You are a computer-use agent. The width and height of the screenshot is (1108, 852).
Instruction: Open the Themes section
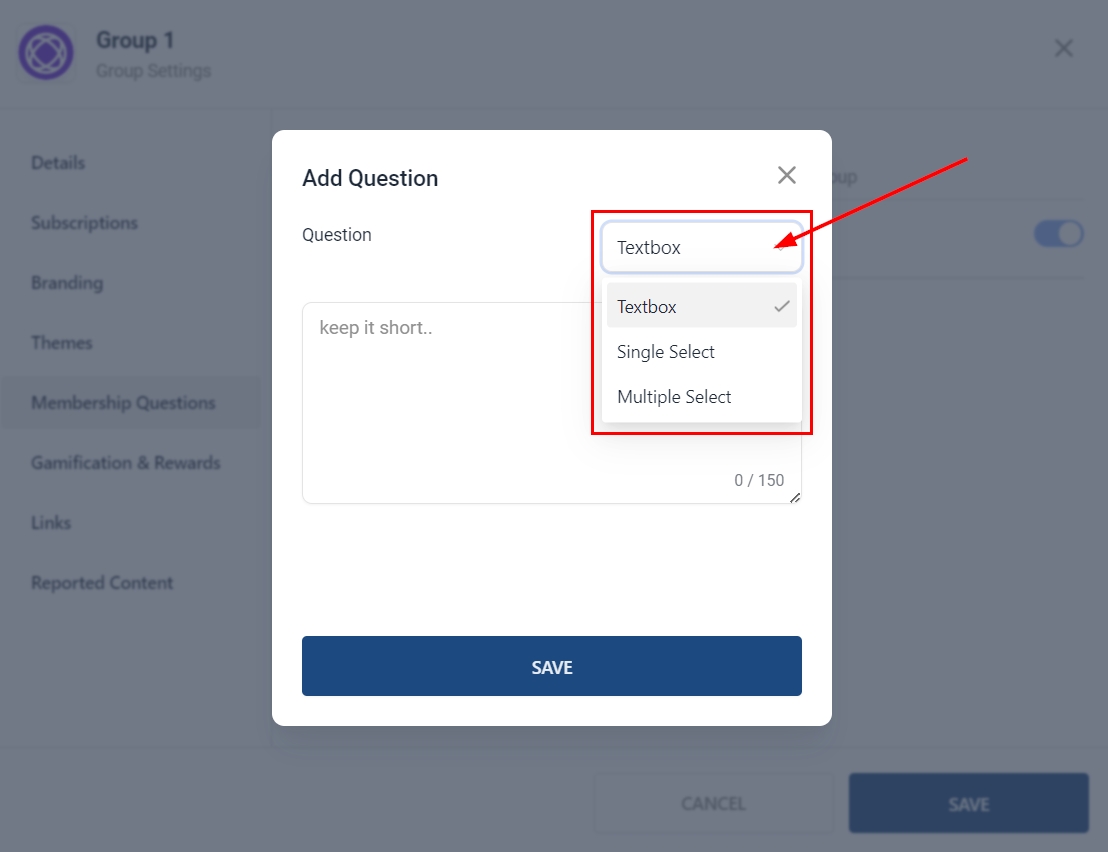tap(62, 343)
